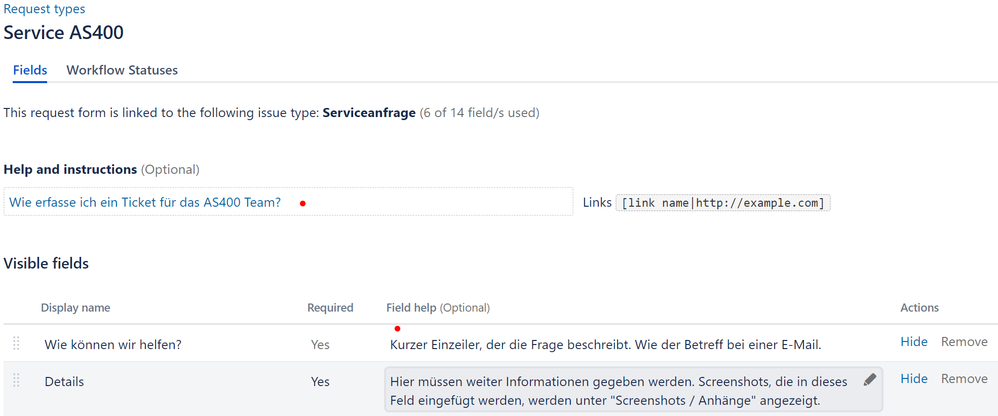This screenshot has width=998, height=416.
Task: Click the link name example.com syntax hint
Action: (723, 203)
